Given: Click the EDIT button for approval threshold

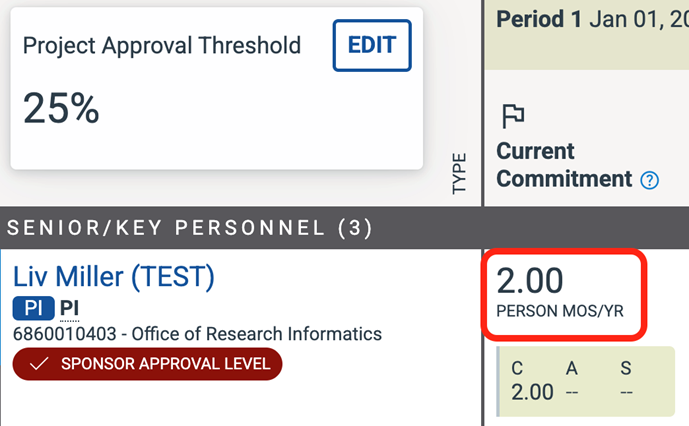Looking at the screenshot, I should [x=372, y=45].
